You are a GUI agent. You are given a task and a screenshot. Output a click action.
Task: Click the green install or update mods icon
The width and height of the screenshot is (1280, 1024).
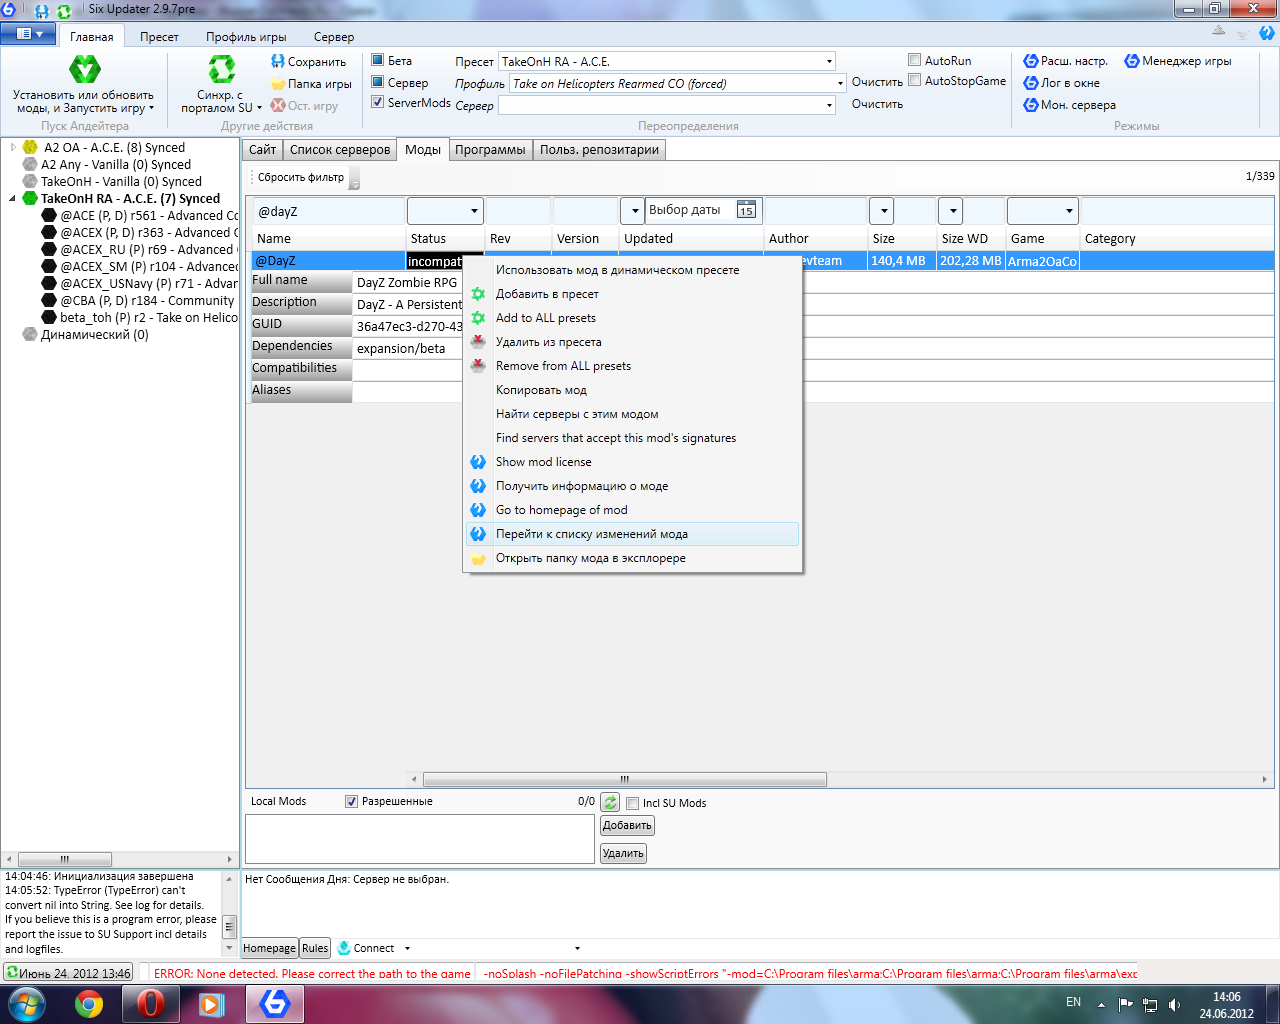click(84, 69)
